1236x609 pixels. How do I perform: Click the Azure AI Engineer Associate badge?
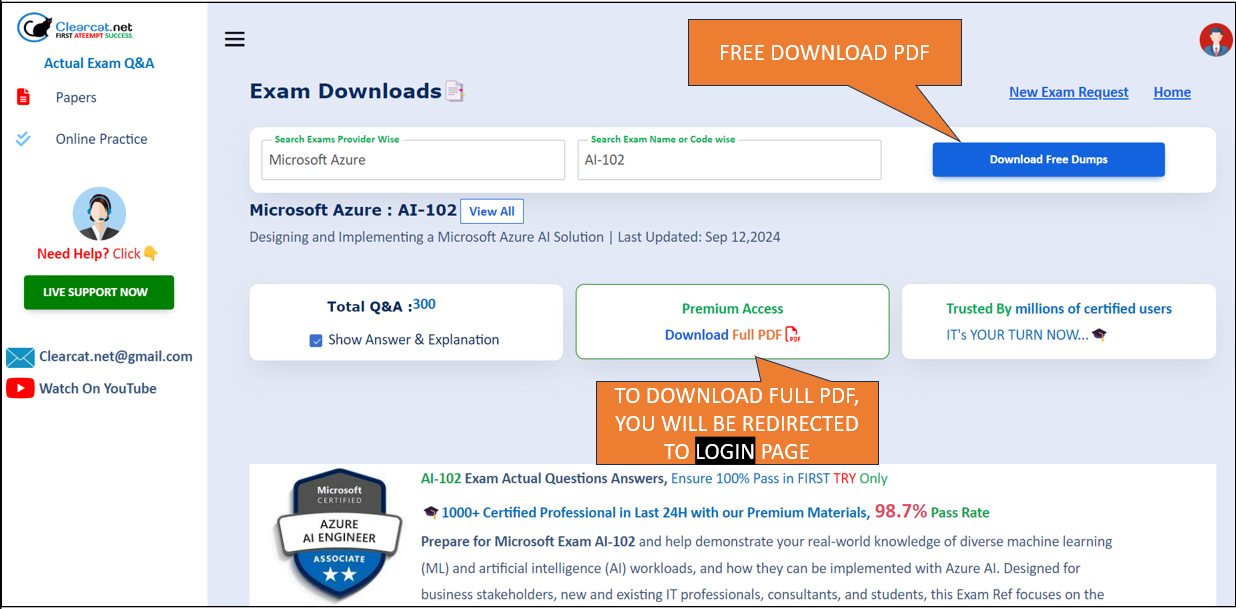[339, 534]
